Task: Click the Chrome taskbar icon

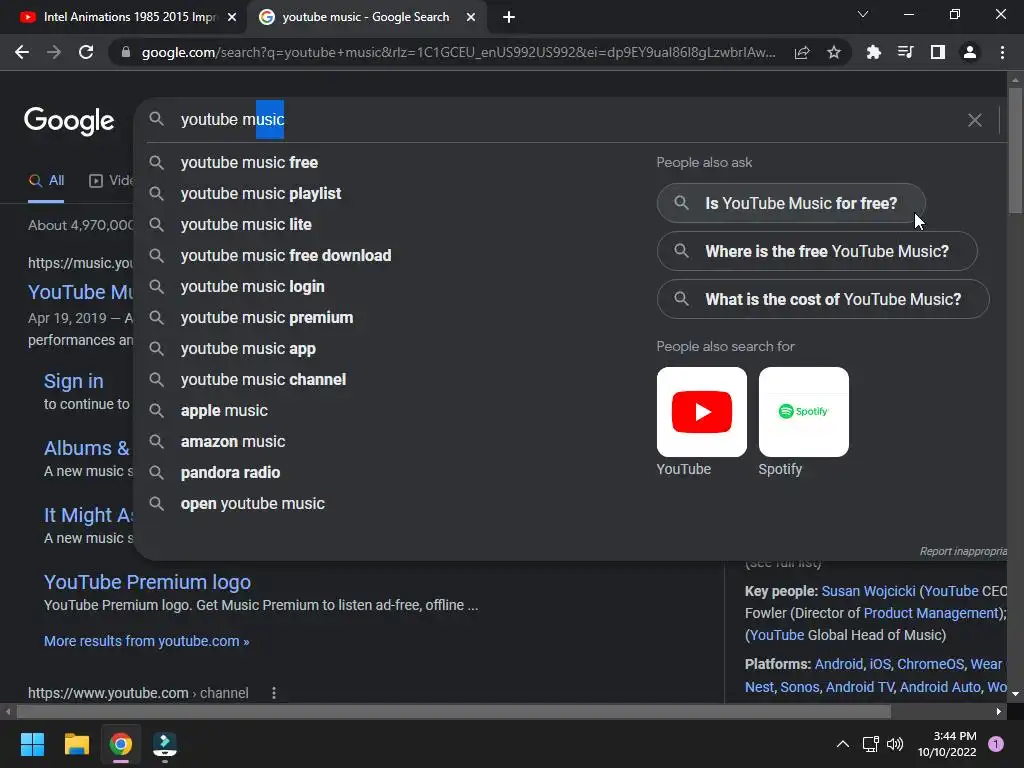Action: coord(121,744)
